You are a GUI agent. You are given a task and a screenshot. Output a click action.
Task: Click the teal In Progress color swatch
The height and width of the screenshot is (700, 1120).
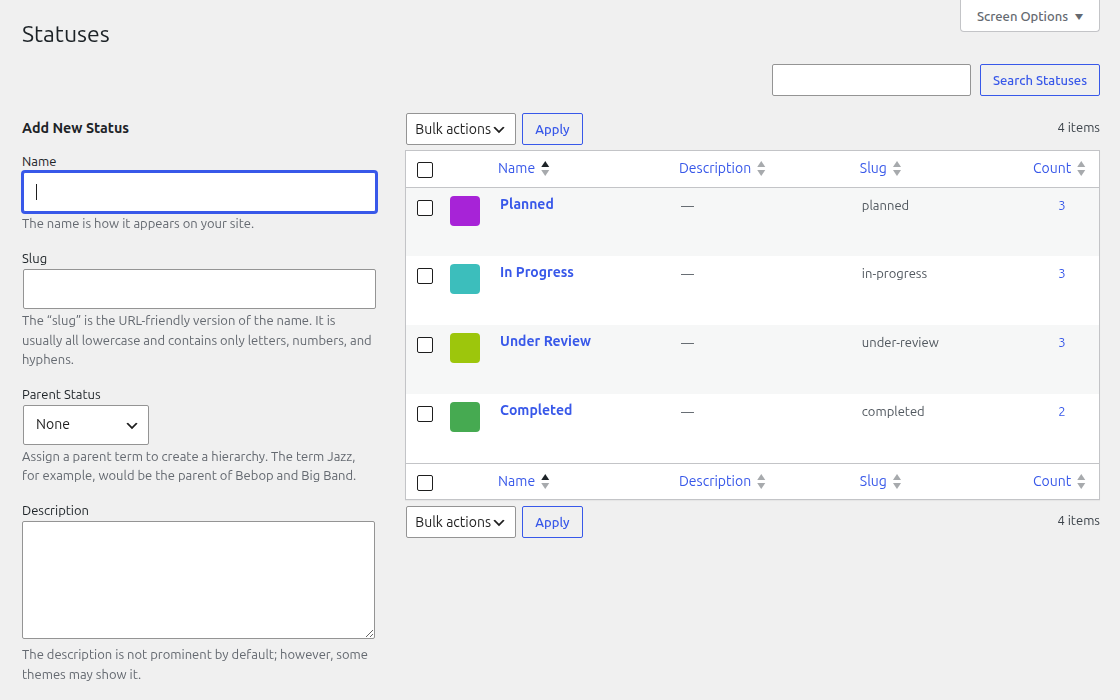tap(465, 279)
